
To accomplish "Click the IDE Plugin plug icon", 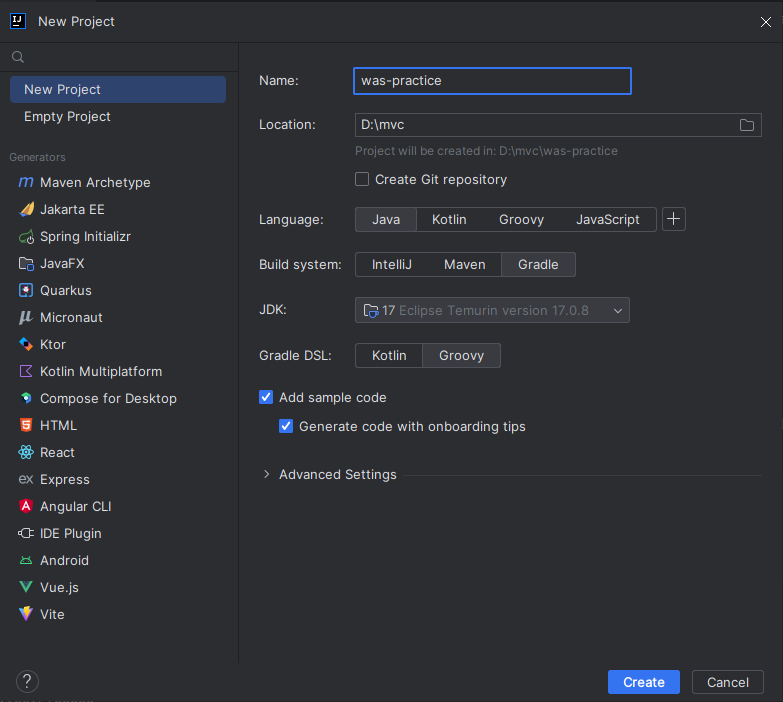I will [26, 533].
